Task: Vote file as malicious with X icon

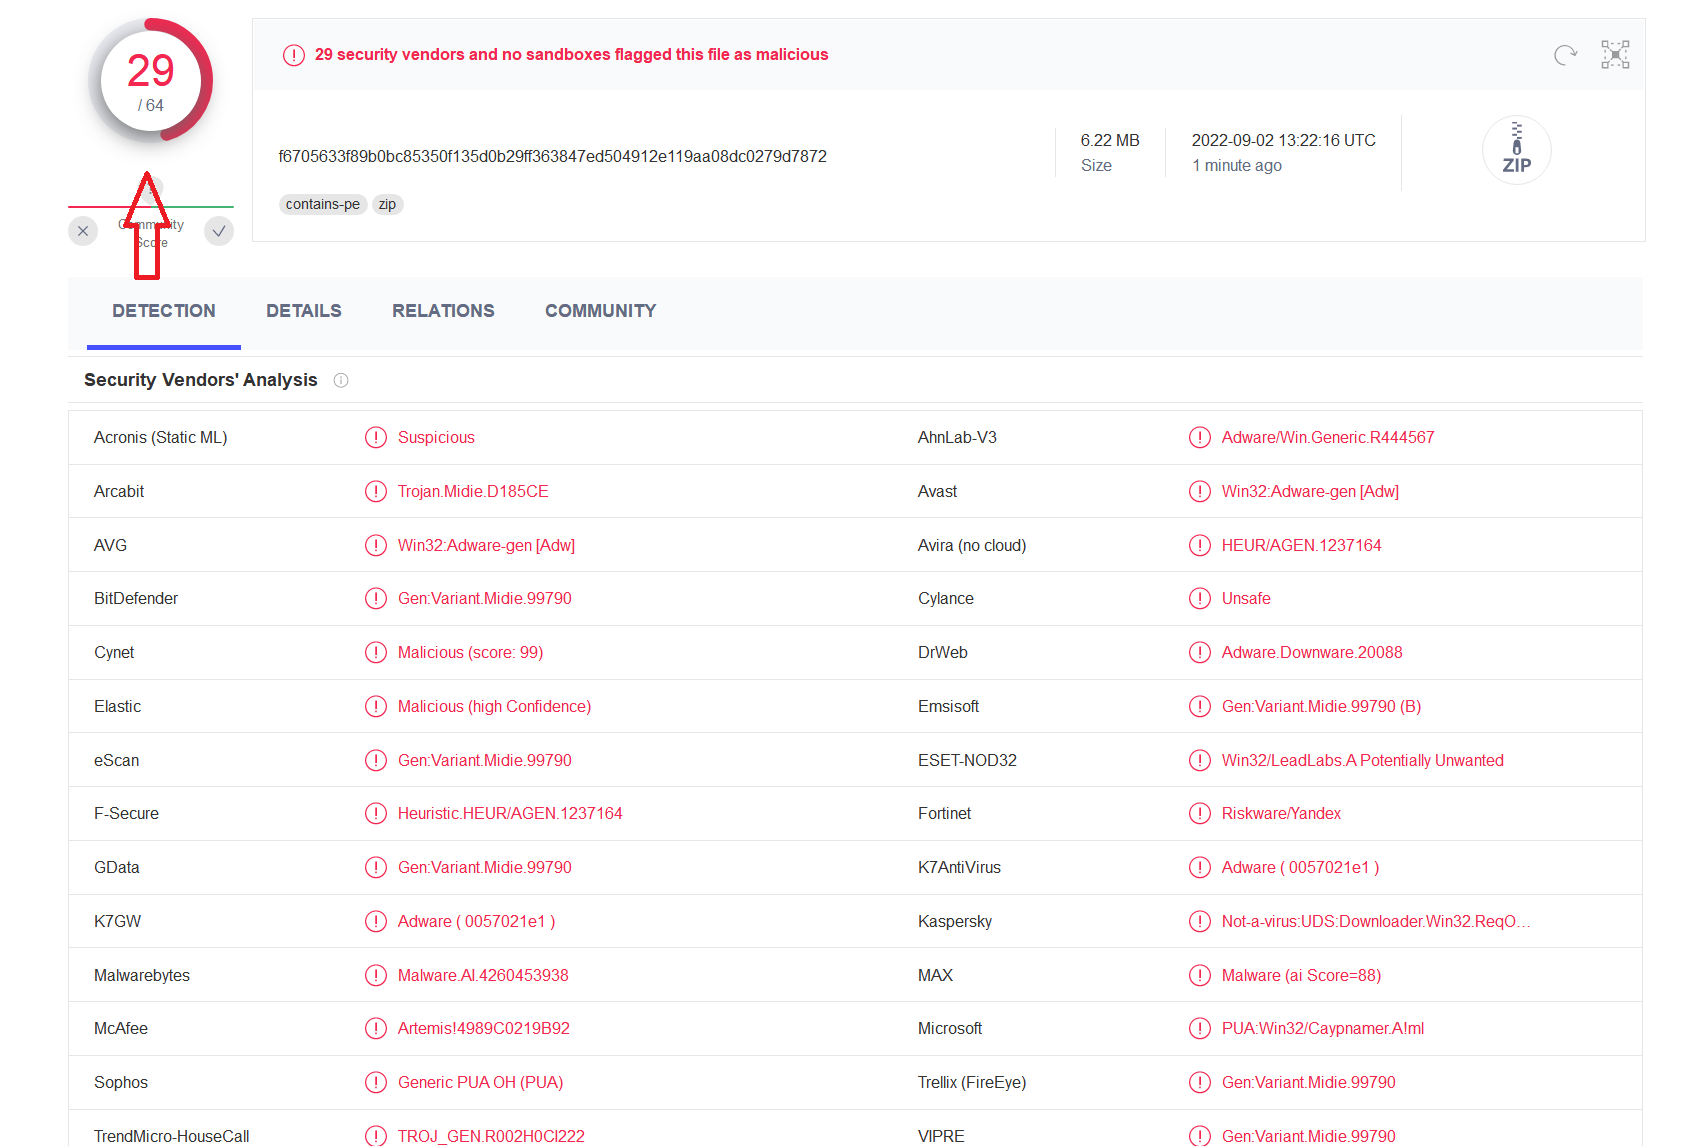Action: [83, 231]
